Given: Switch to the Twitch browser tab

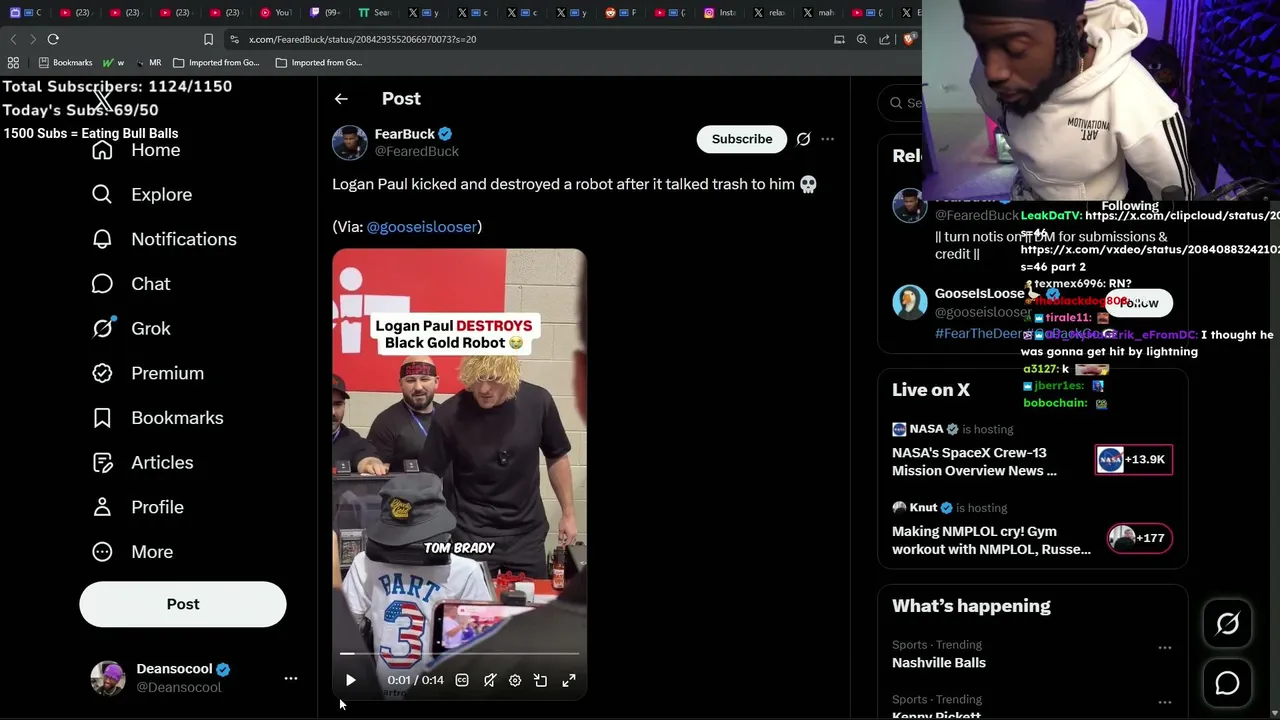Looking at the screenshot, I should coord(325,13).
